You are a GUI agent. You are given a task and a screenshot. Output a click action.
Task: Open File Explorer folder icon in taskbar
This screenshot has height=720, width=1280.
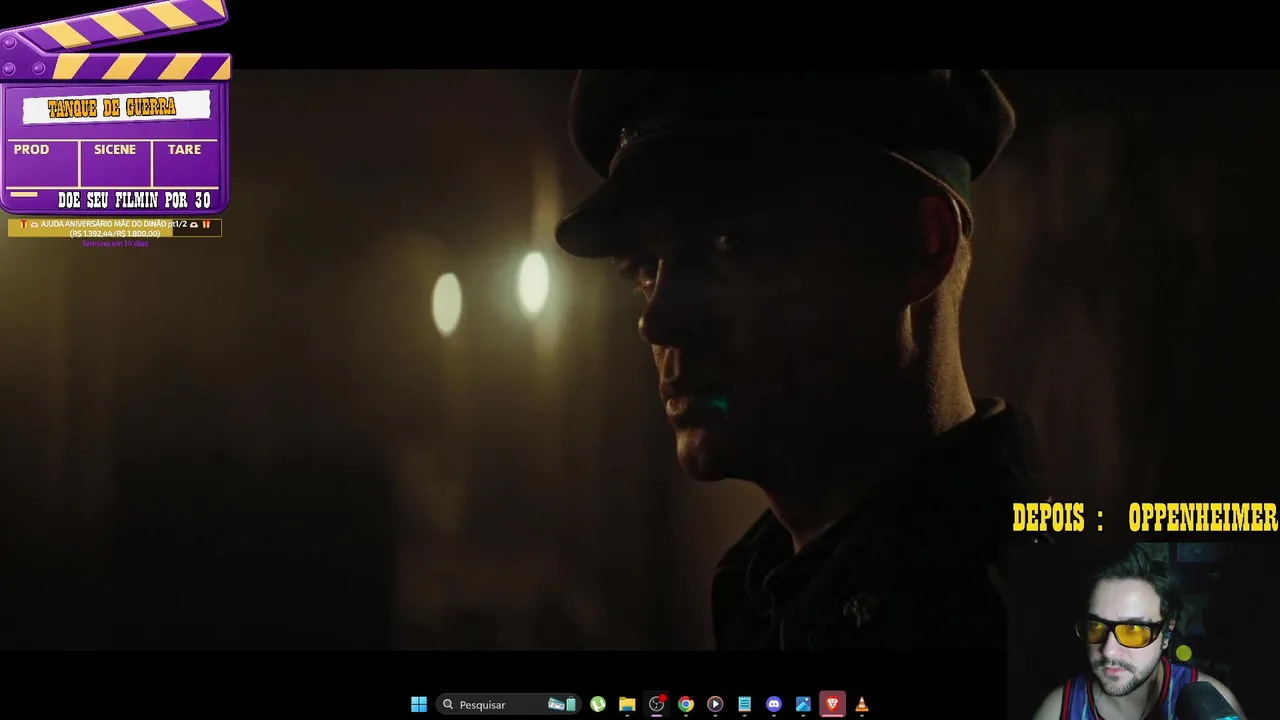tap(627, 704)
